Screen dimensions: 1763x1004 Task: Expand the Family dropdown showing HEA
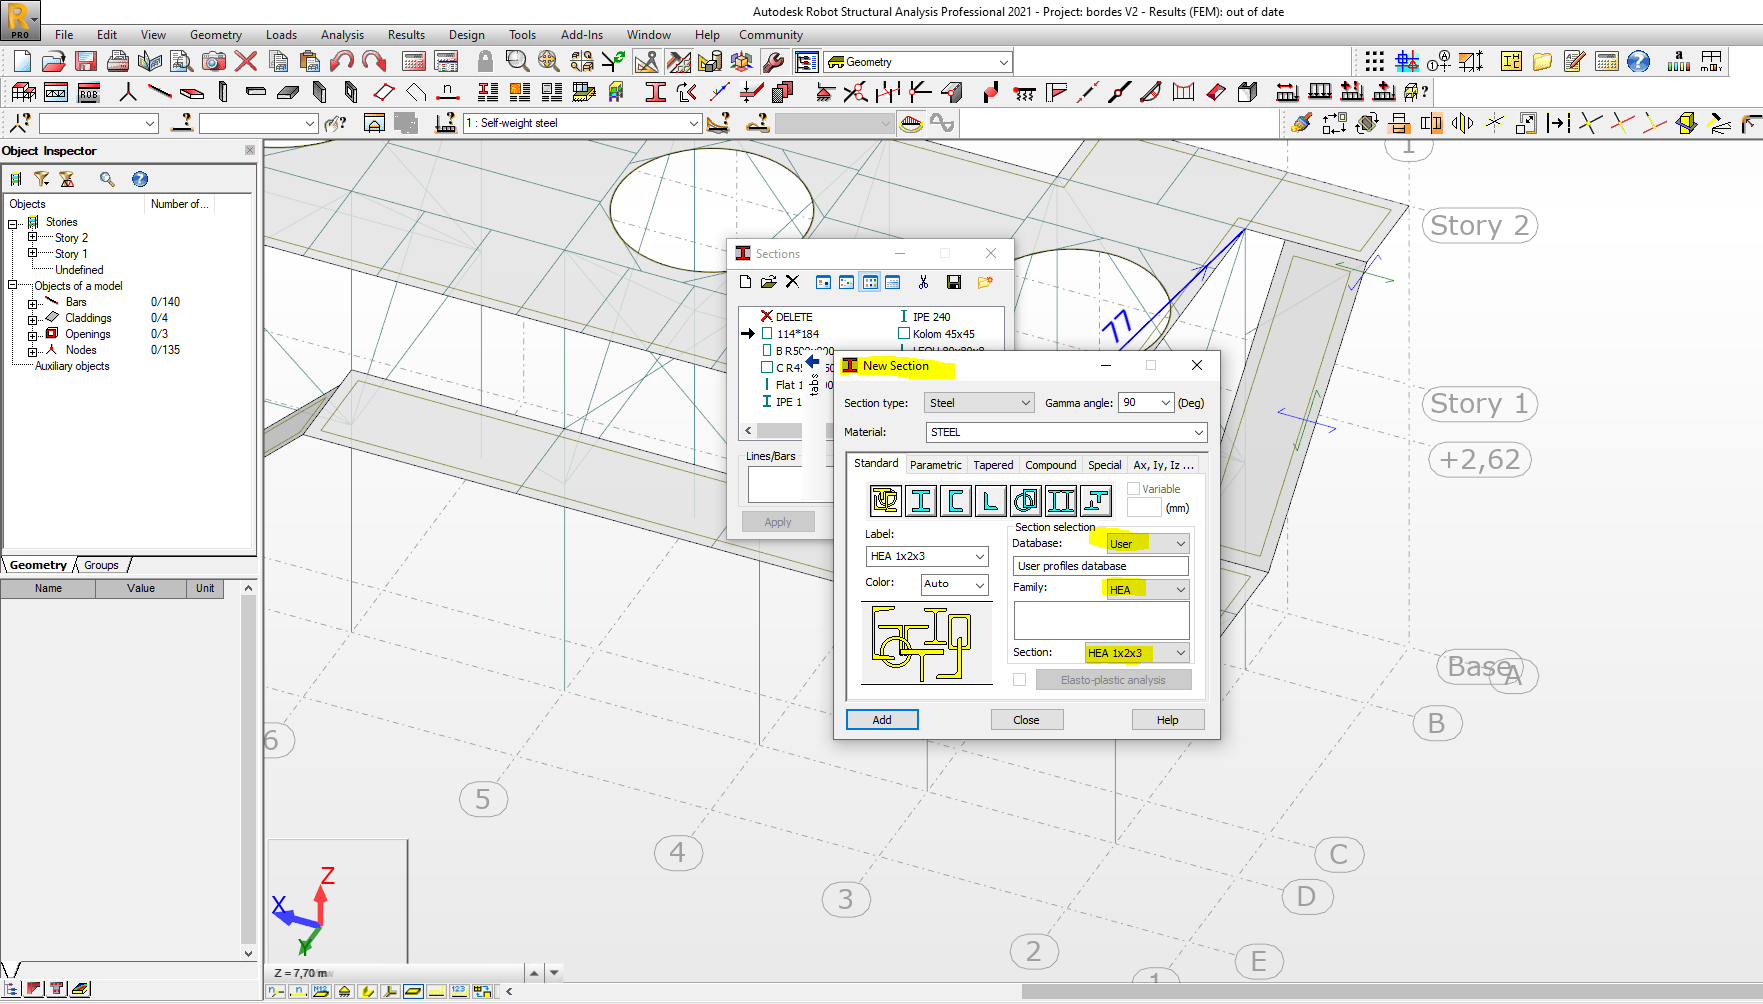pyautogui.click(x=1180, y=589)
